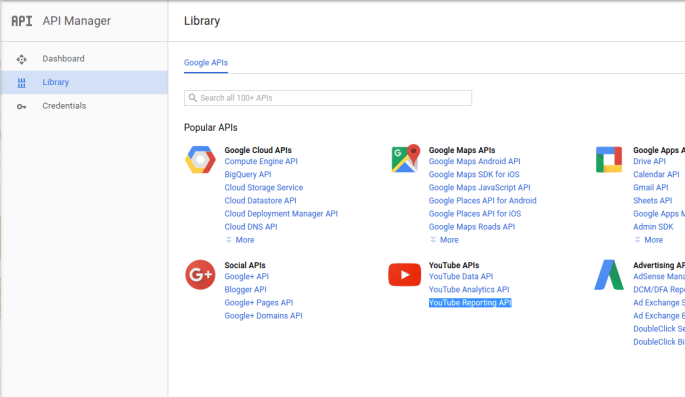Open highlighted YouTube Reporting API link

[470, 303]
